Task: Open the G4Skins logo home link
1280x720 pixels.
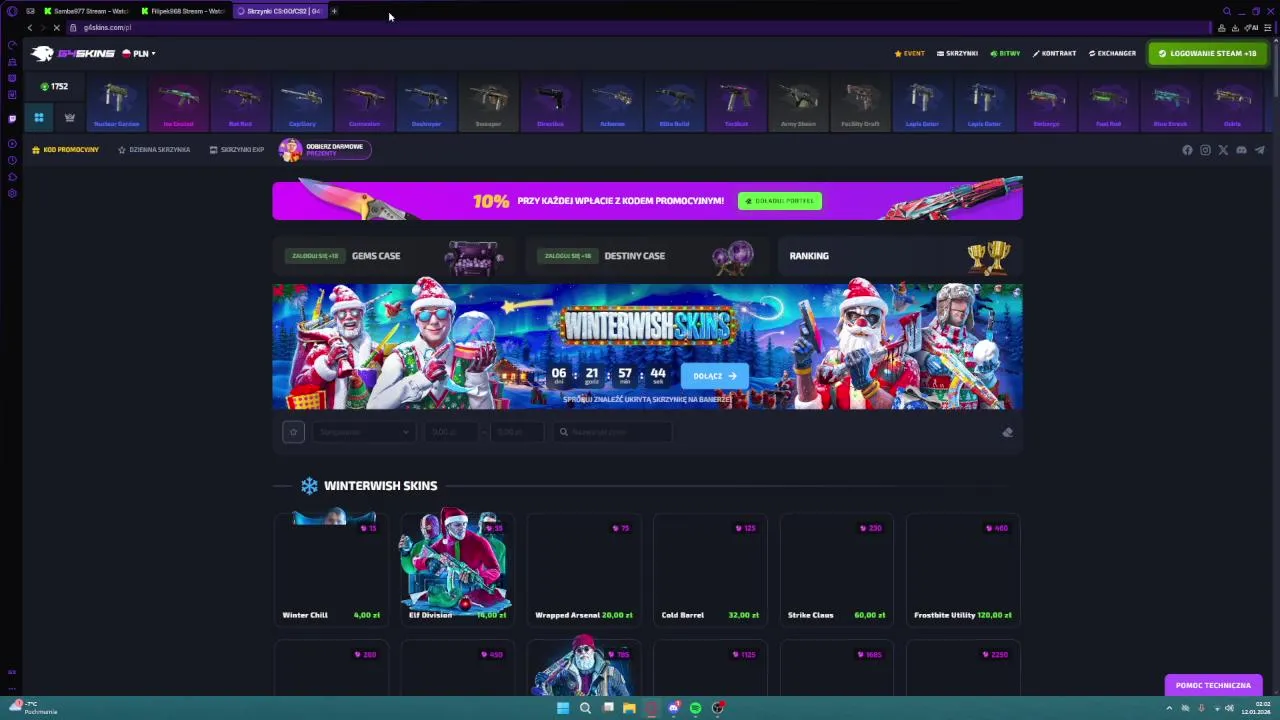Action: point(73,53)
